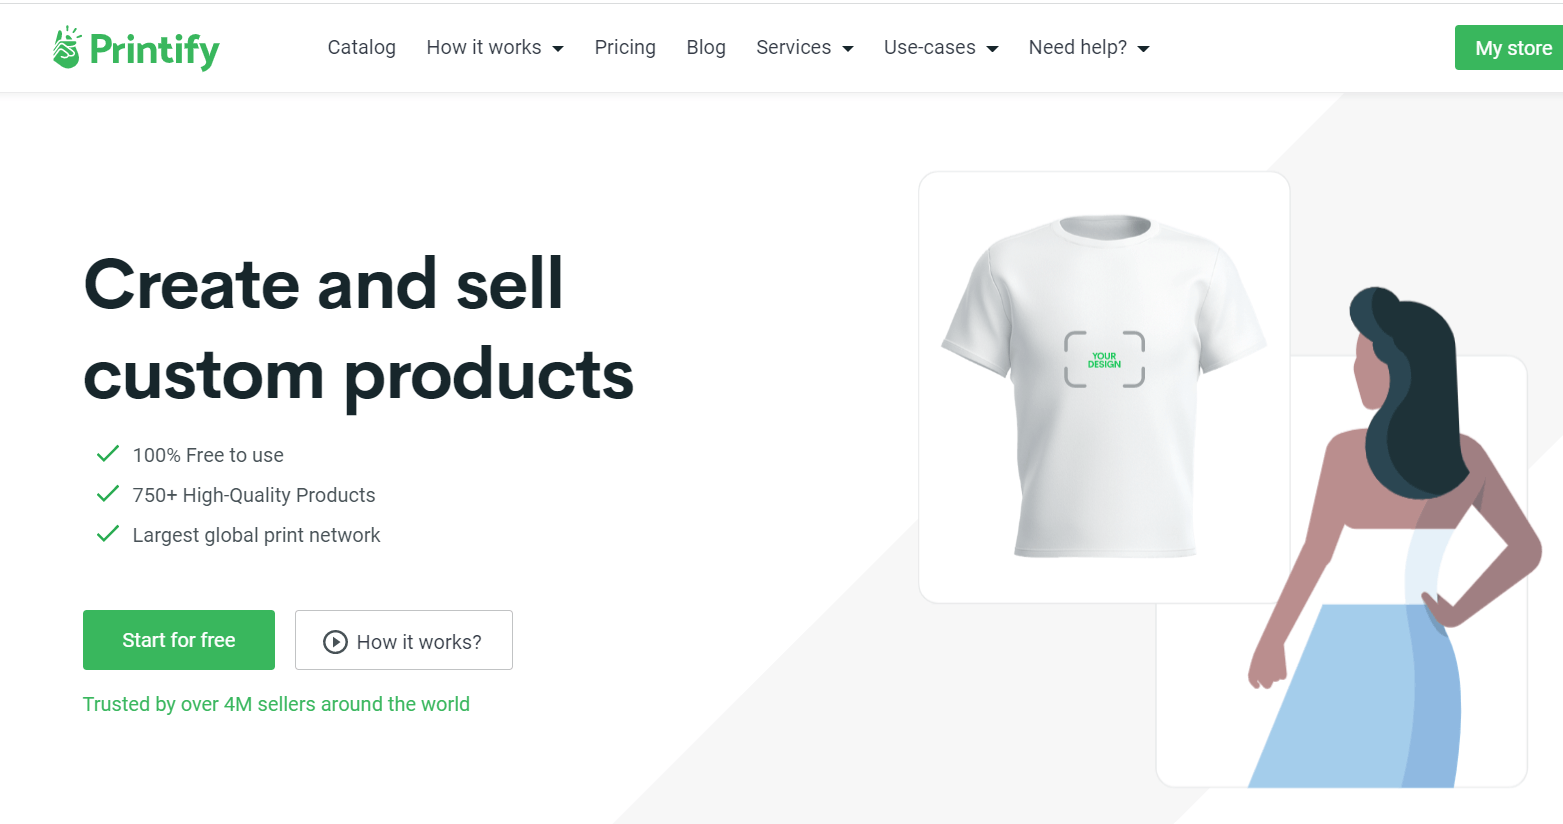This screenshot has height=824, width=1563.
Task: Click the checkmark beside Largest global print network
Action: coord(108,534)
